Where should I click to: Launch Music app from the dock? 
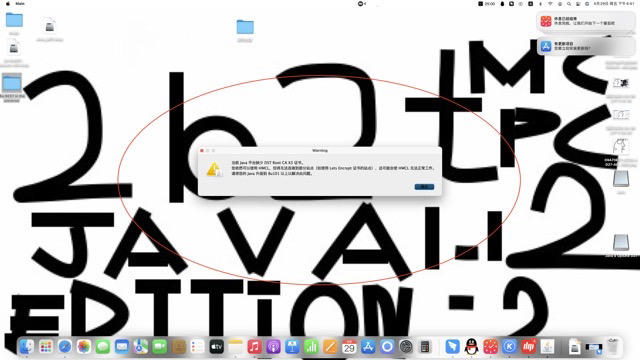[x=254, y=347]
